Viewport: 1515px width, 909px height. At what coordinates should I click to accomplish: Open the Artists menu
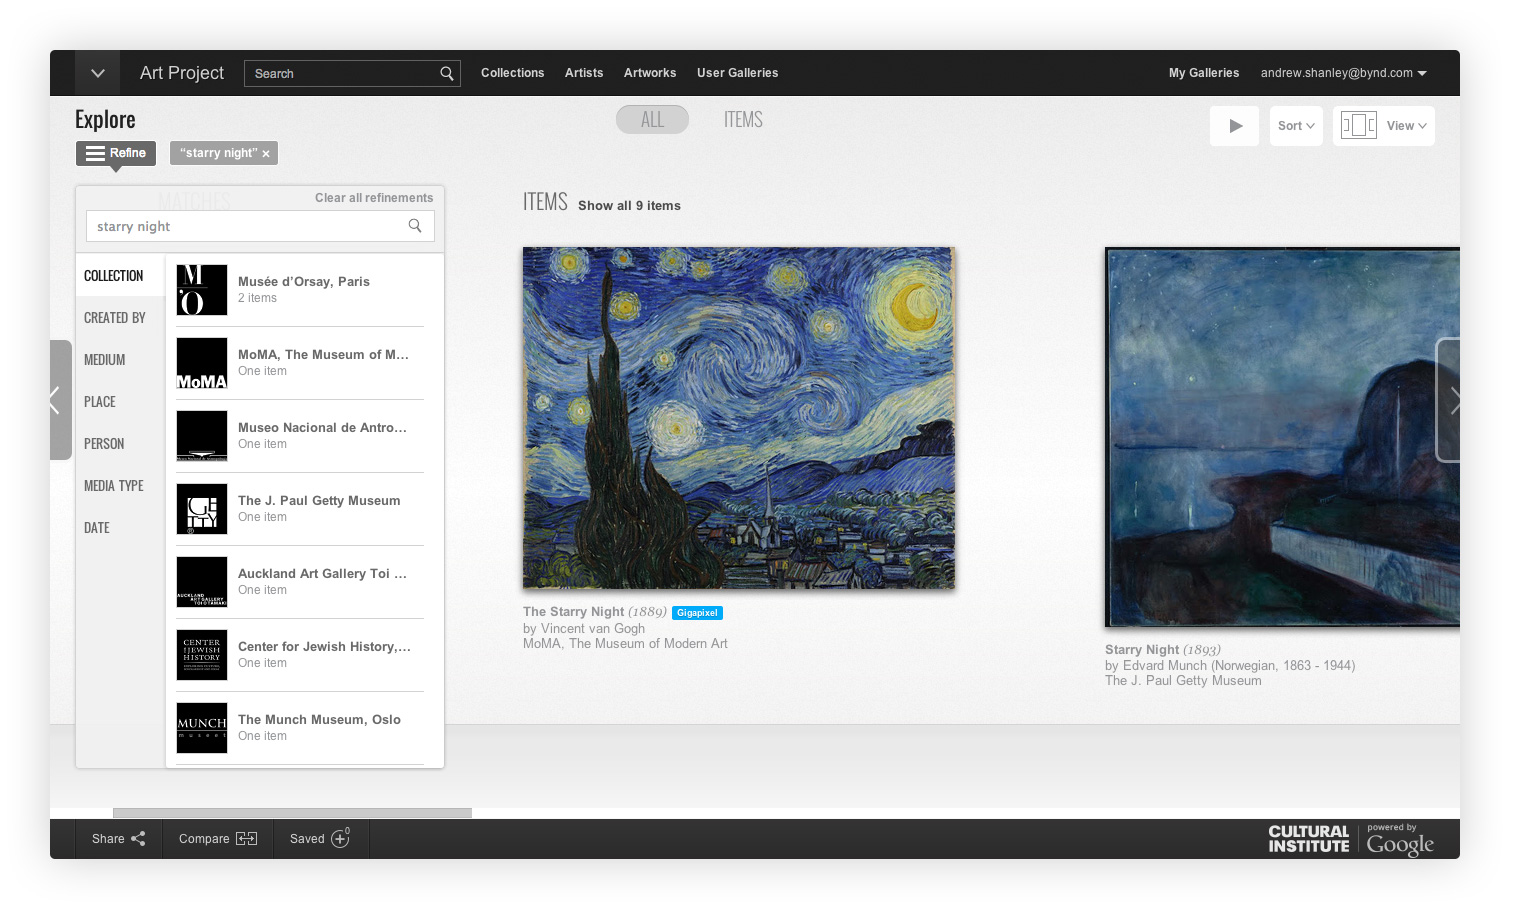tap(584, 73)
